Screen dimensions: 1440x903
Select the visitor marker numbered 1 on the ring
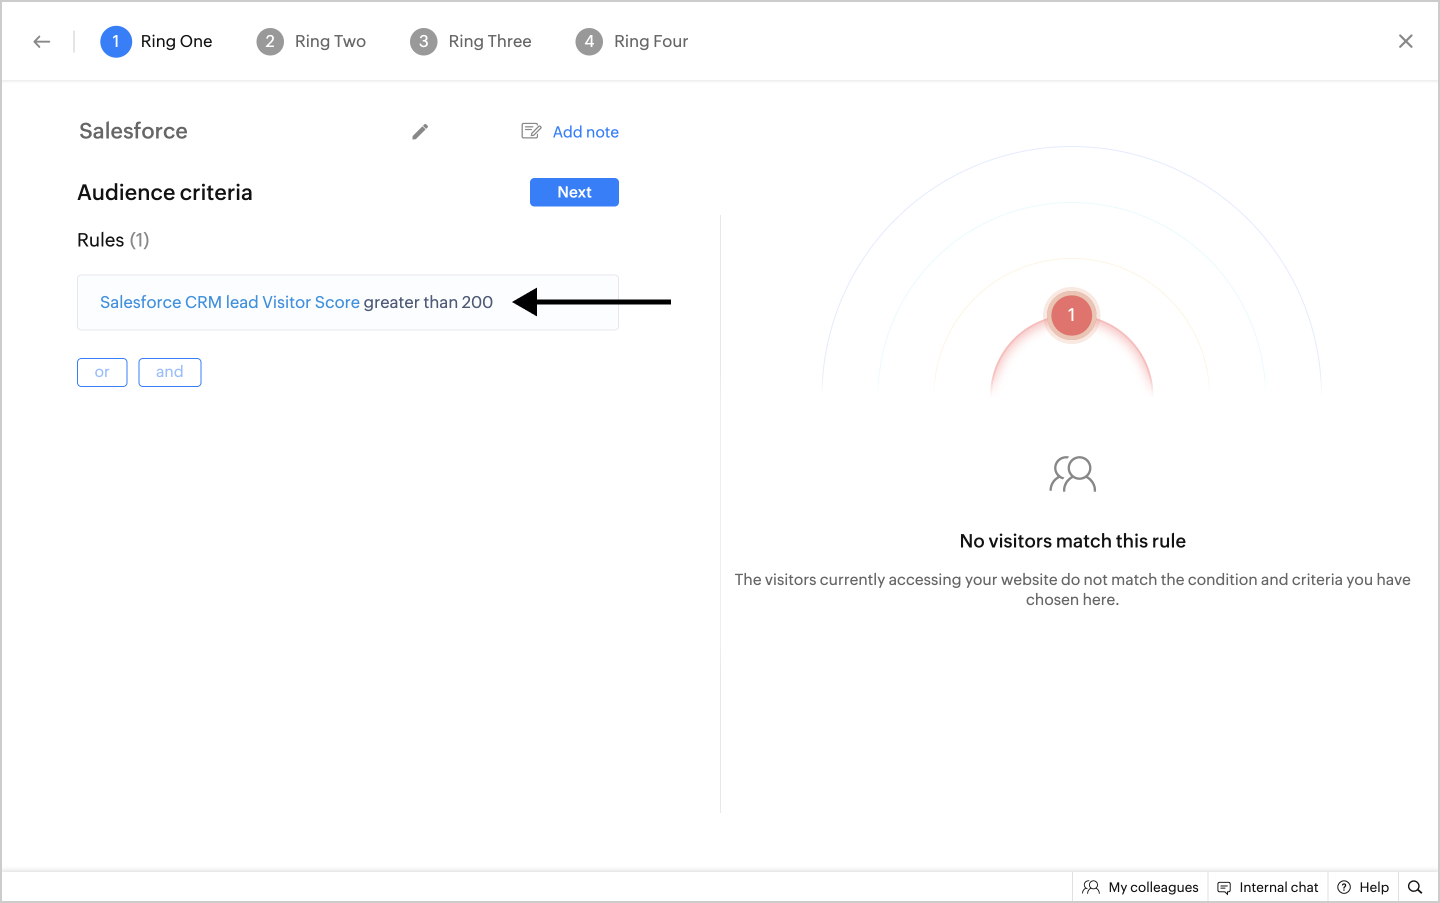point(1071,315)
